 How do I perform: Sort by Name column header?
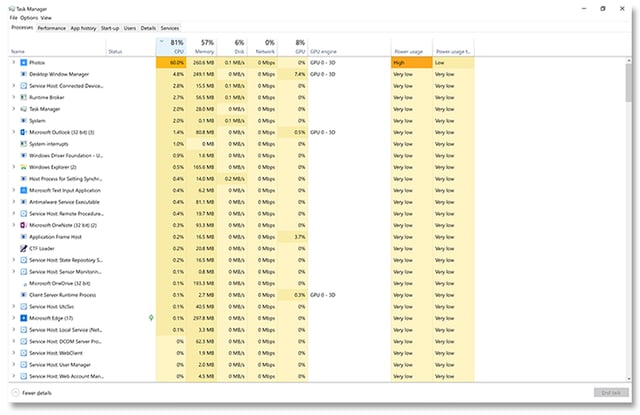tap(57, 47)
